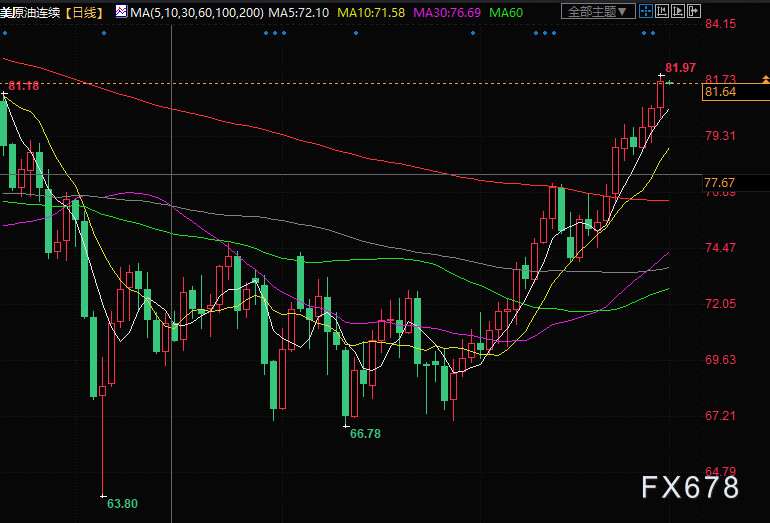
Task: Click the 72.05 axis price
Action: (720, 303)
